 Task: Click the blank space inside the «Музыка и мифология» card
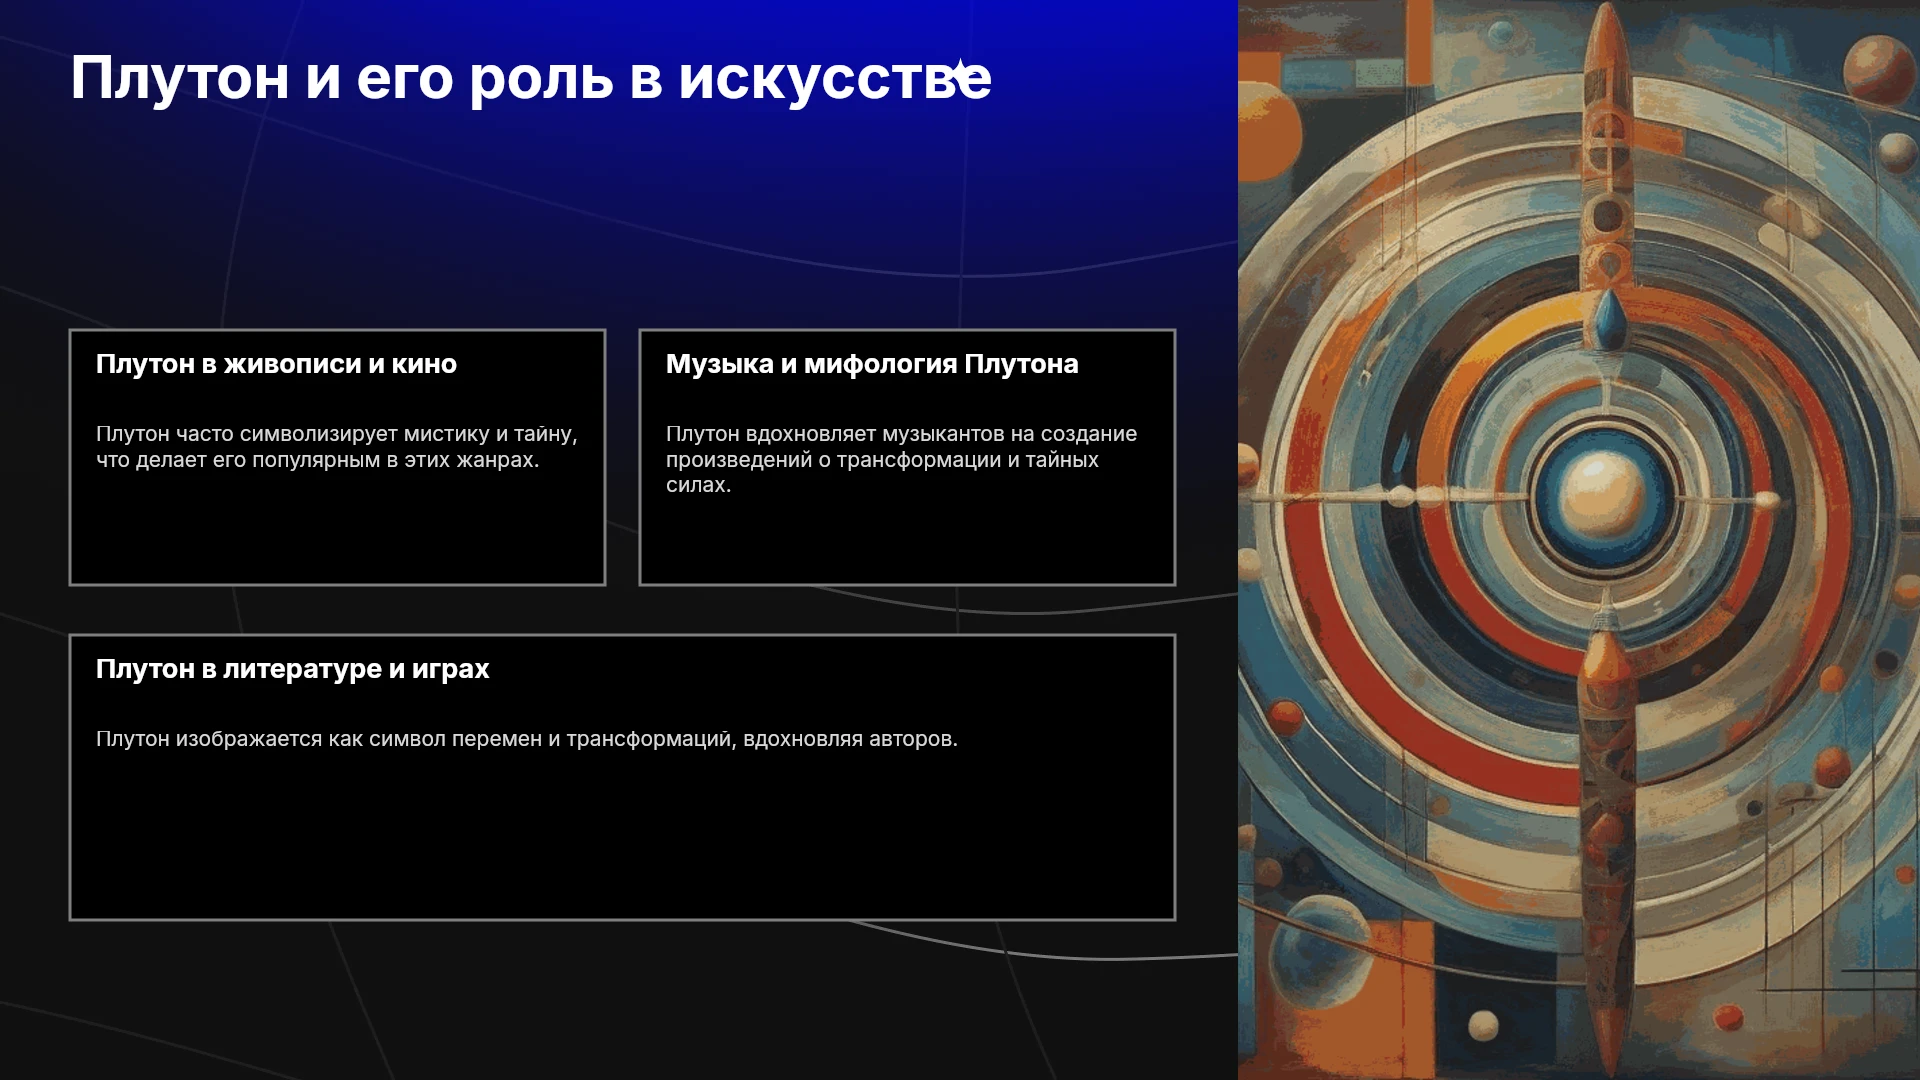click(907, 540)
